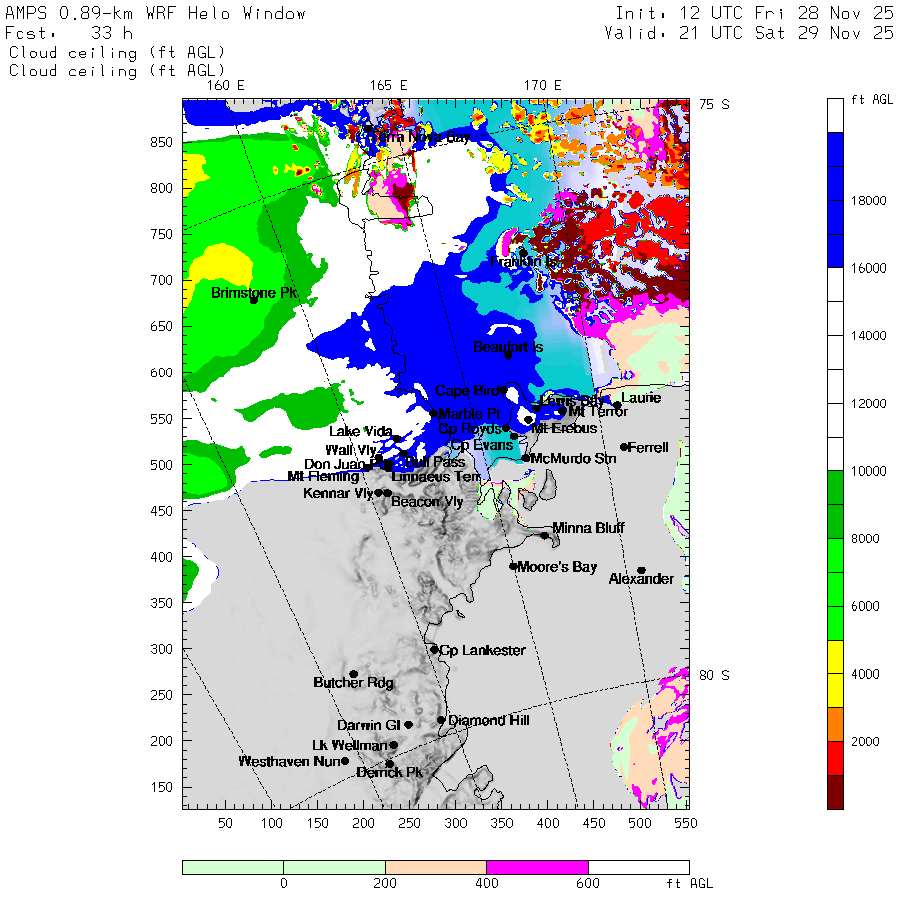Image resolution: width=900 pixels, height=900 pixels.
Task: Select the 'Lake Vida' label
Action: 360,431
